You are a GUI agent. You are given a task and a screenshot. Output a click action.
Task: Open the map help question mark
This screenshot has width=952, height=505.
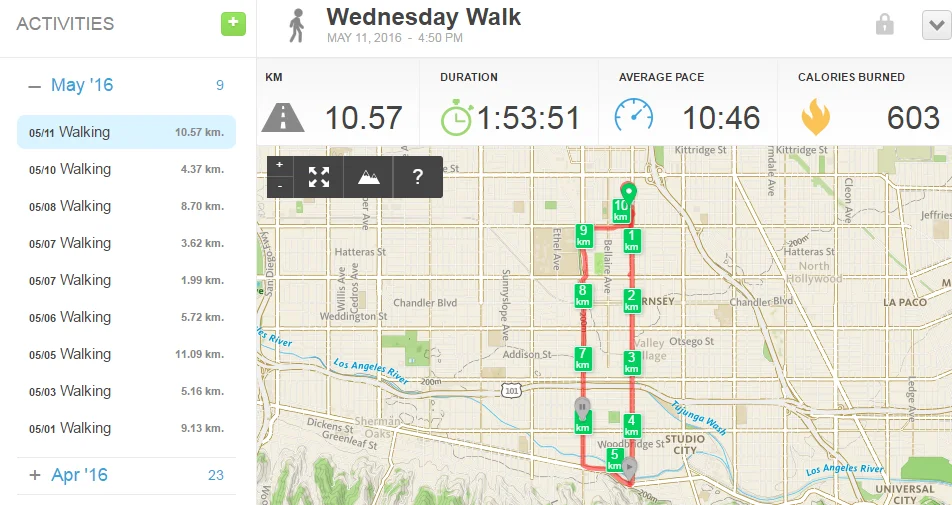coord(418,177)
